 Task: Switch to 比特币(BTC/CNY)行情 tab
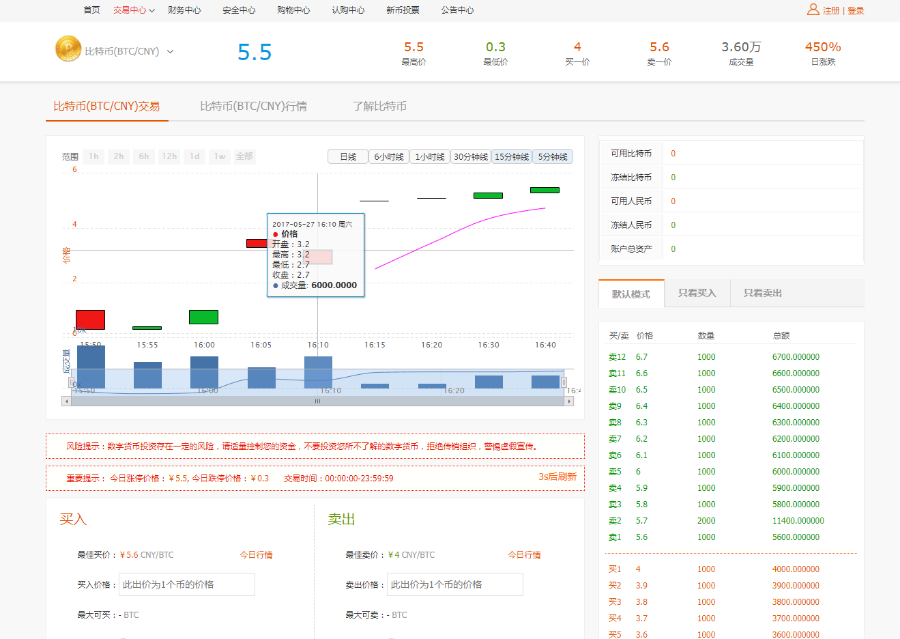click(253, 106)
